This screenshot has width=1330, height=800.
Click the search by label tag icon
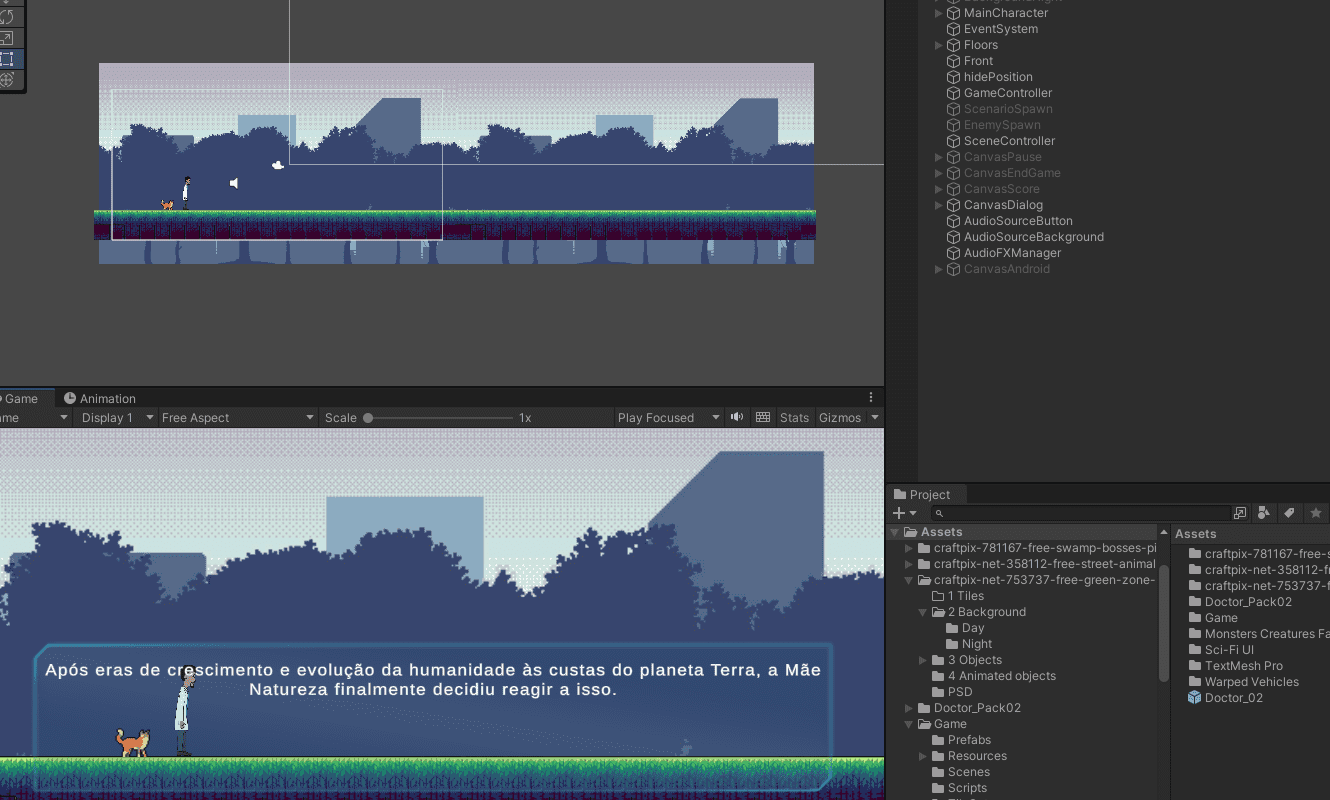click(1290, 513)
